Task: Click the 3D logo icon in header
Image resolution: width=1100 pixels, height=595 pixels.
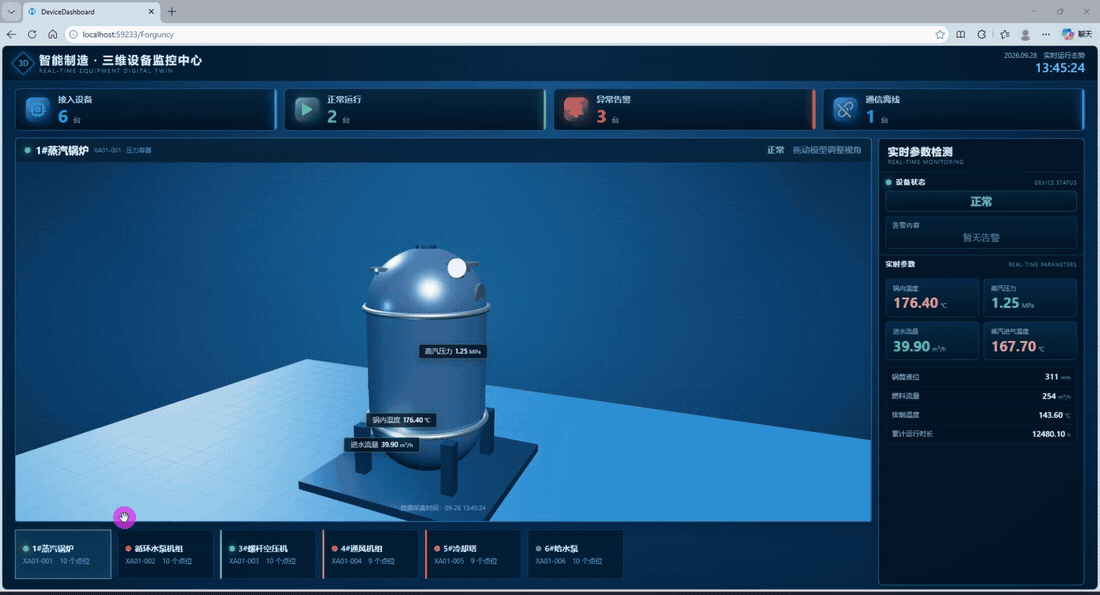Action: pos(23,63)
